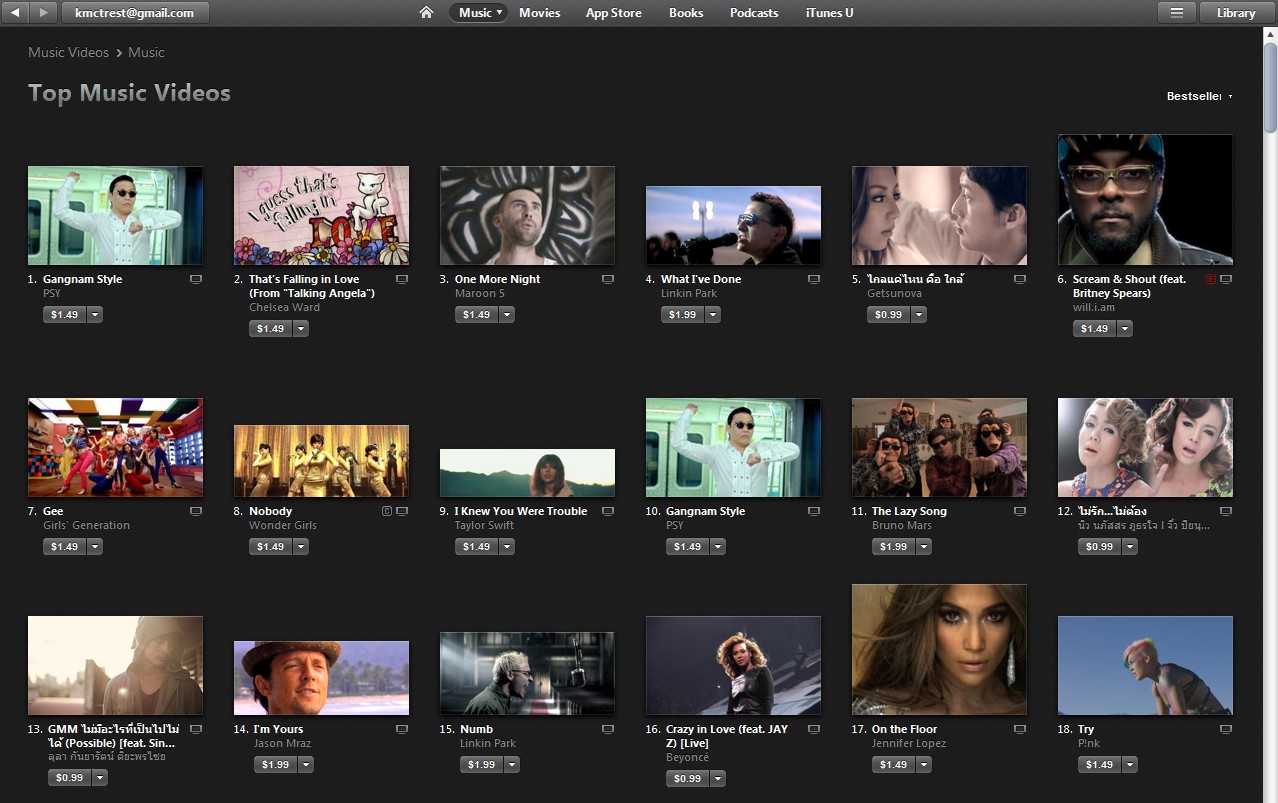Viewport: 1278px width, 803px height.
Task: Open the Jason Mraz artist link
Action: click(283, 743)
